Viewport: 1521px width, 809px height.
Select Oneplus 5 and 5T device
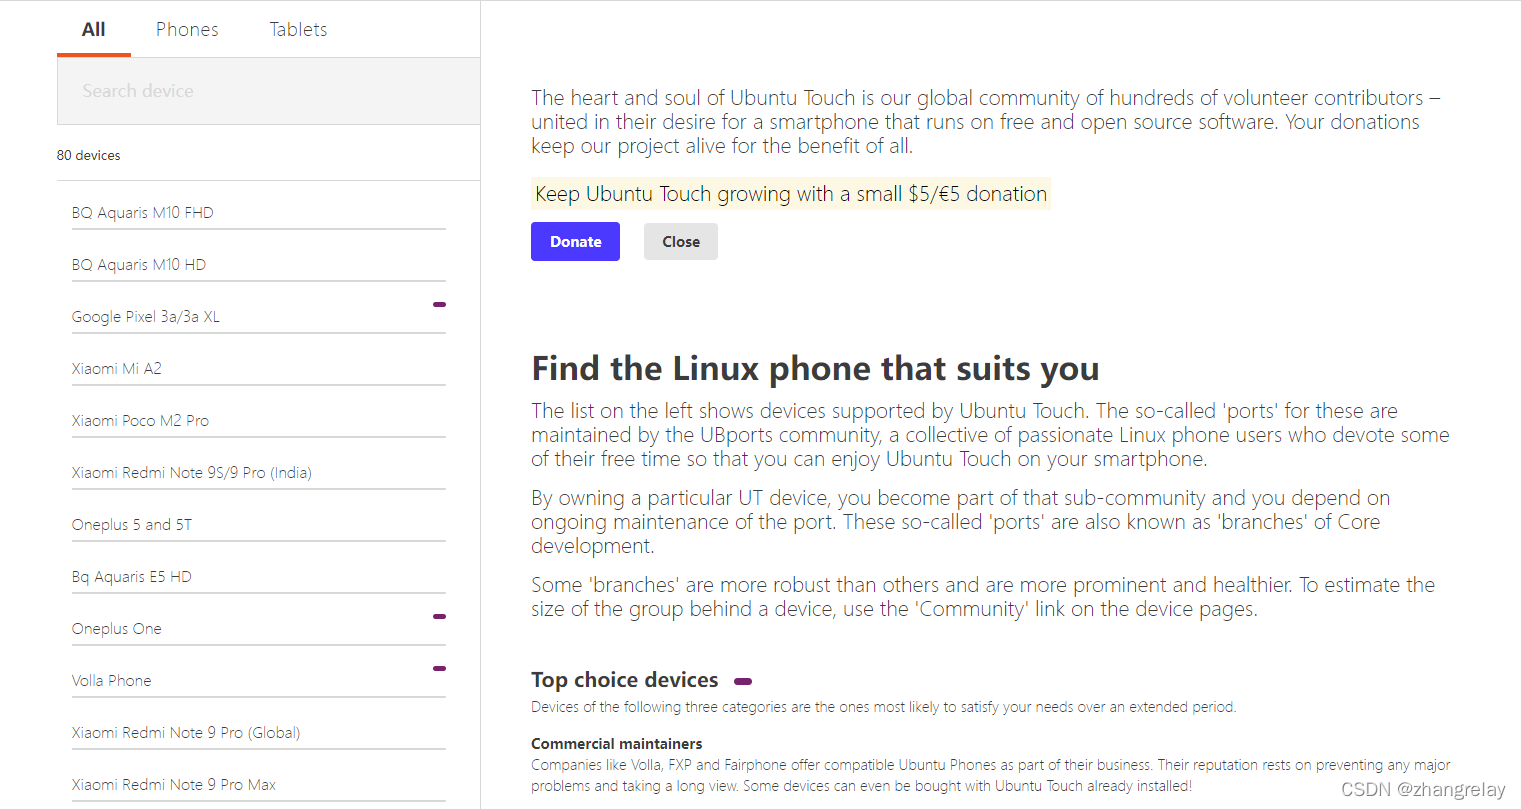(x=259, y=524)
